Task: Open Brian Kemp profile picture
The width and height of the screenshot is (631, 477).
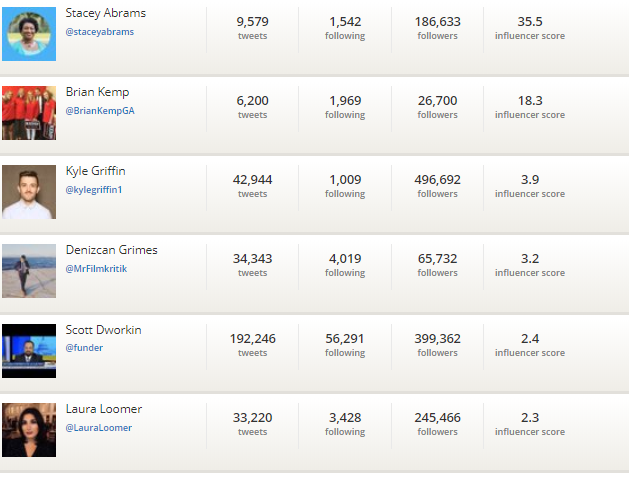Action: pyautogui.click(x=29, y=113)
